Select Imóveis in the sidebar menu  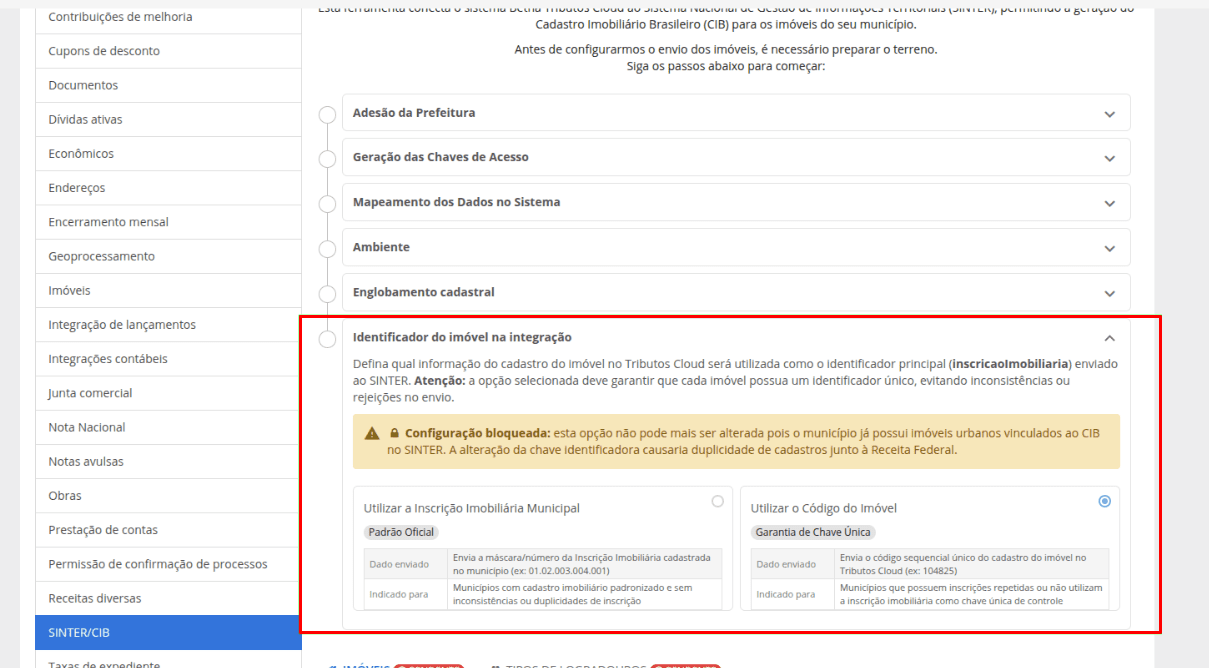coord(168,291)
